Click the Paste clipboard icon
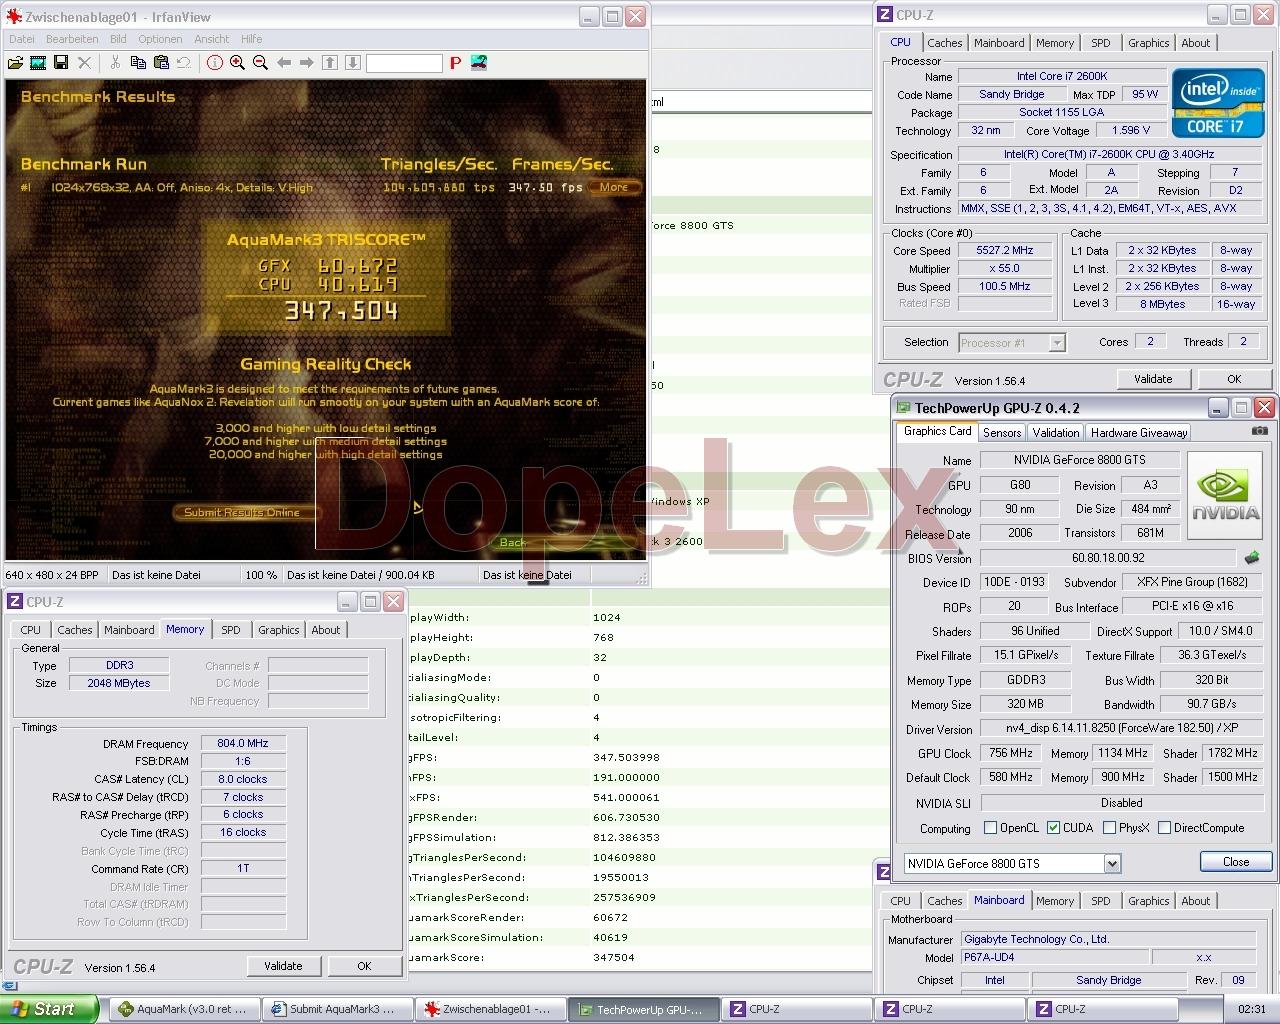Screen dimensions: 1280x1024 161,63
